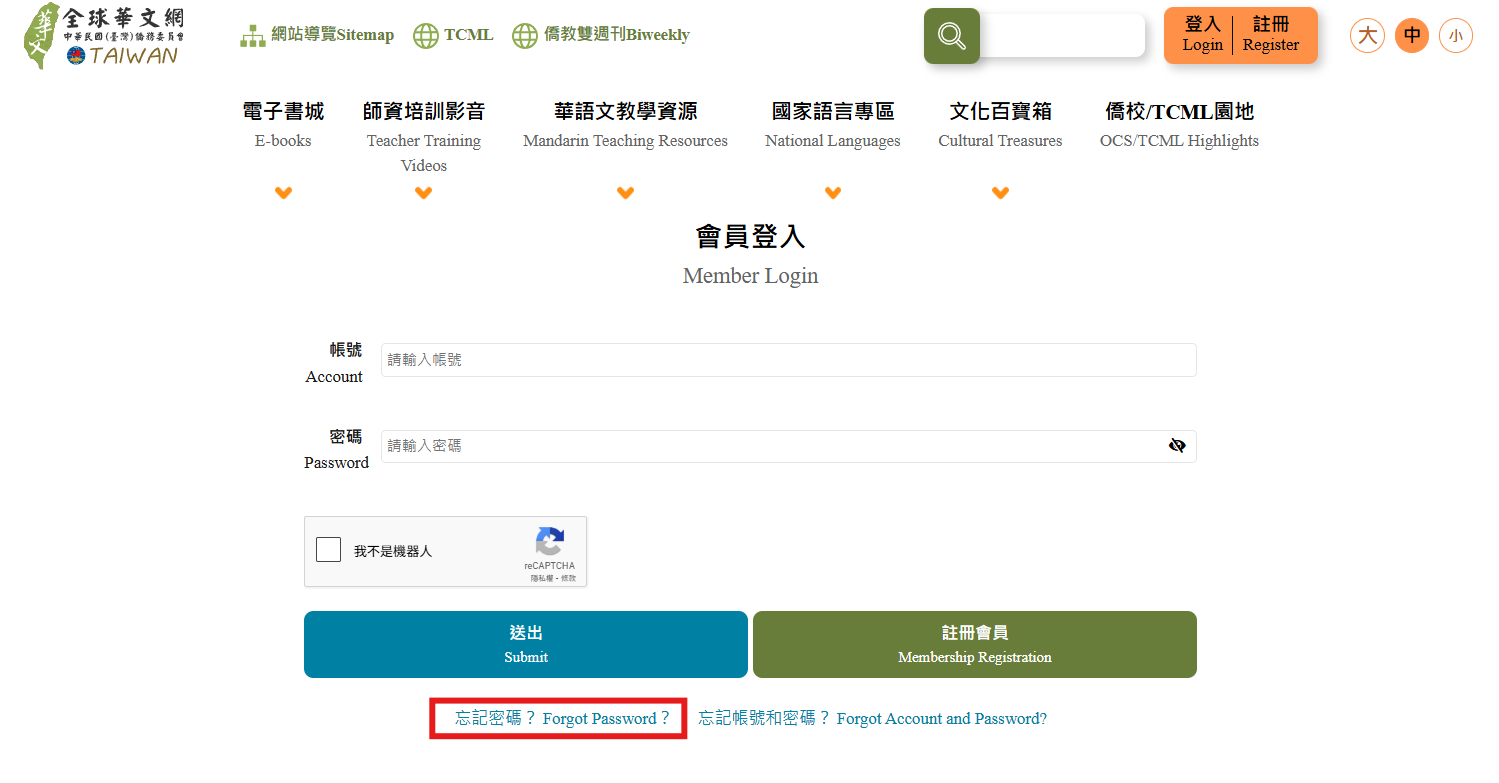Screen dimensions: 1499x783
Task: Expand the E-books menu chevron
Action: pos(283,193)
